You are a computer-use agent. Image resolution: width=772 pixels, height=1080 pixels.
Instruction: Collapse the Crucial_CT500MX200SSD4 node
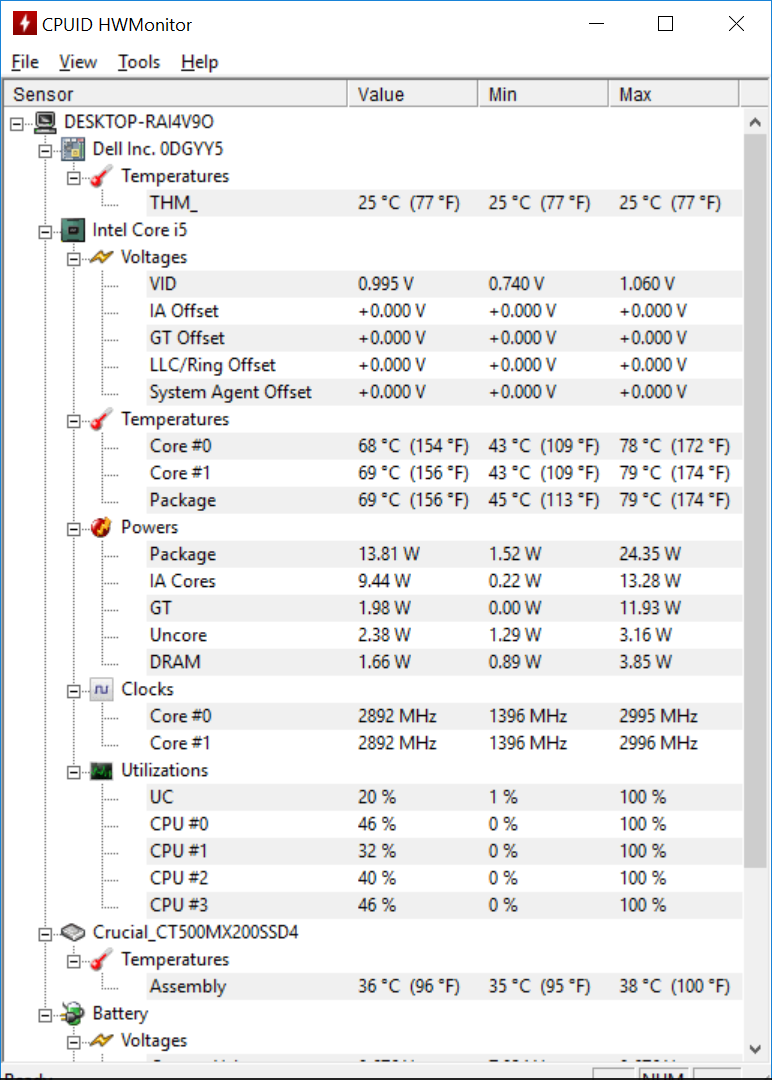45,935
